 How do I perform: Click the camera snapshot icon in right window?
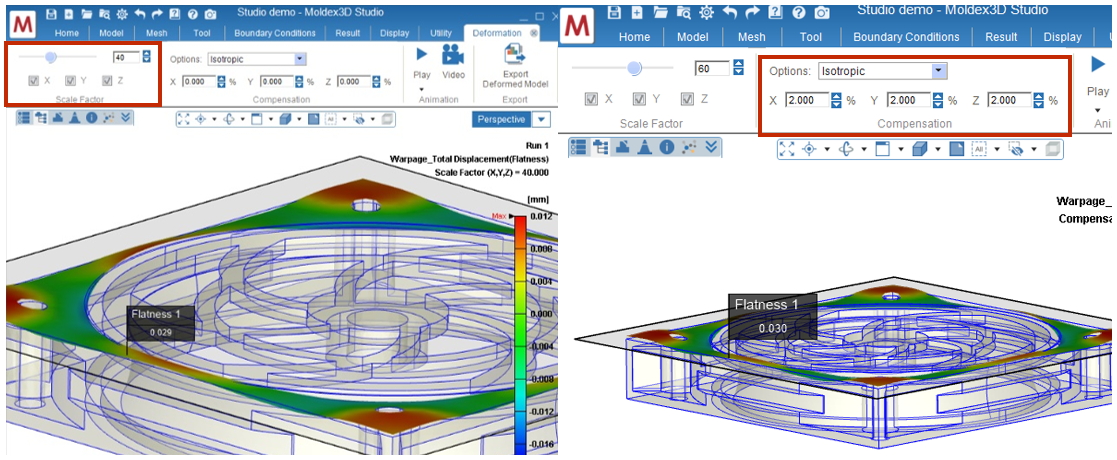822,12
